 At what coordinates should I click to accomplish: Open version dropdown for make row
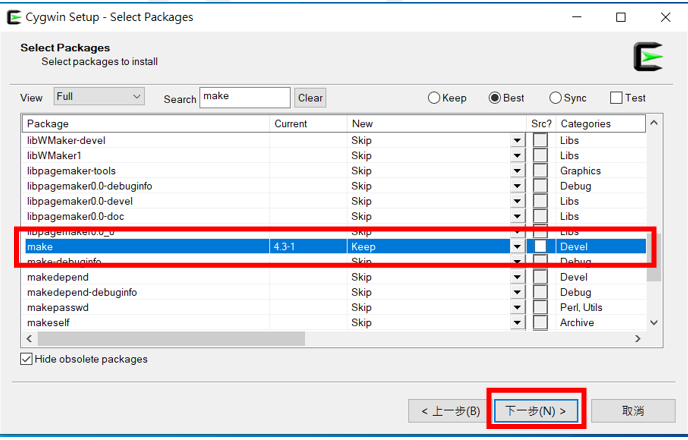pos(517,247)
